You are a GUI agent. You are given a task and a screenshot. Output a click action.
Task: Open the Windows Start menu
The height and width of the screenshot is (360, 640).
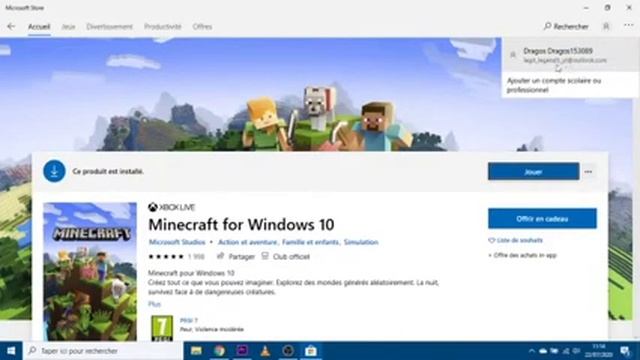[x=11, y=351]
